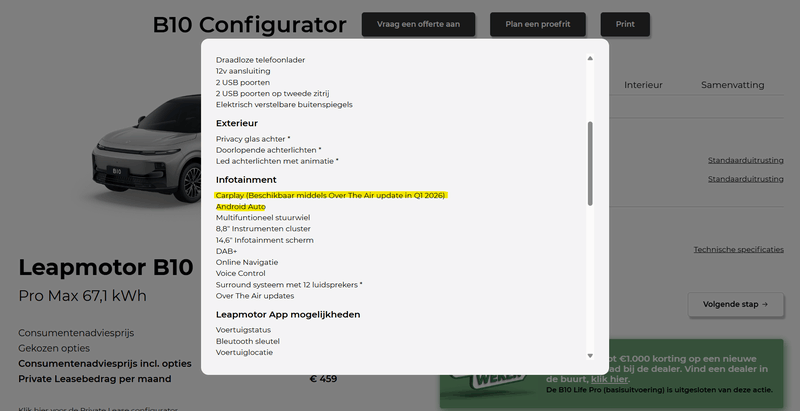Image resolution: width=800 pixels, height=411 pixels.
Task: Click 'Plan een proefrit' button
Action: [538, 24]
